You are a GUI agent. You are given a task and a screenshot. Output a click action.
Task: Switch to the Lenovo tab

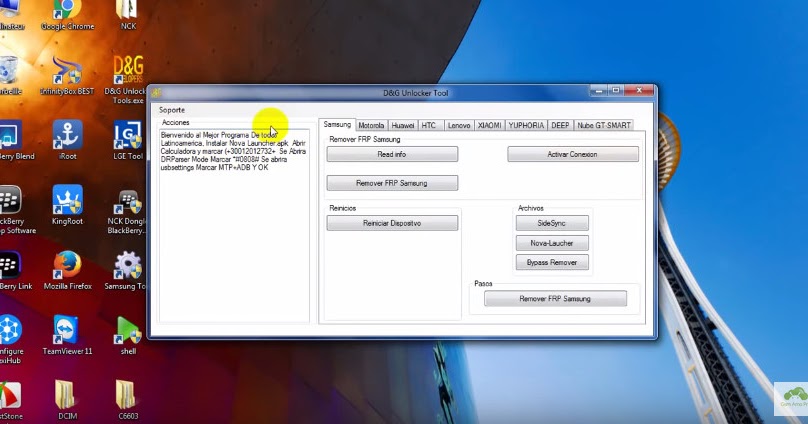459,125
